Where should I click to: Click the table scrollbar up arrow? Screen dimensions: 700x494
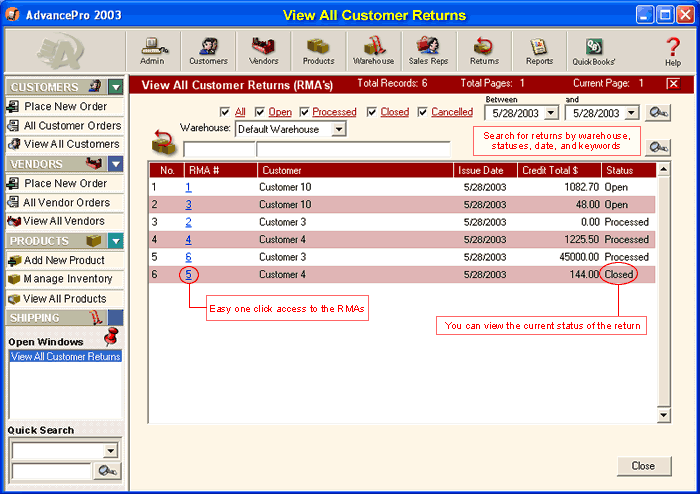pyautogui.click(x=663, y=169)
